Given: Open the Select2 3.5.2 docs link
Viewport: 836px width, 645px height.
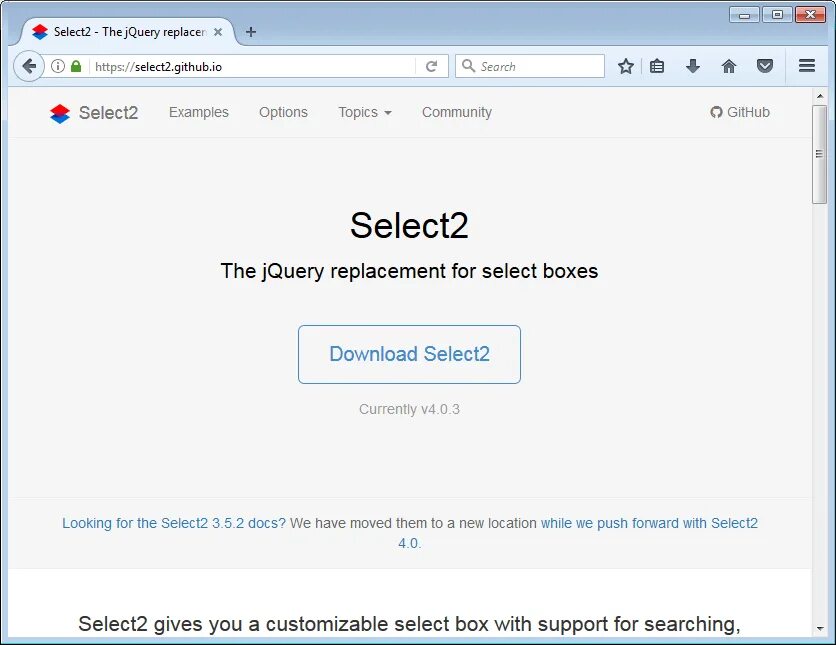Looking at the screenshot, I should click(x=174, y=523).
